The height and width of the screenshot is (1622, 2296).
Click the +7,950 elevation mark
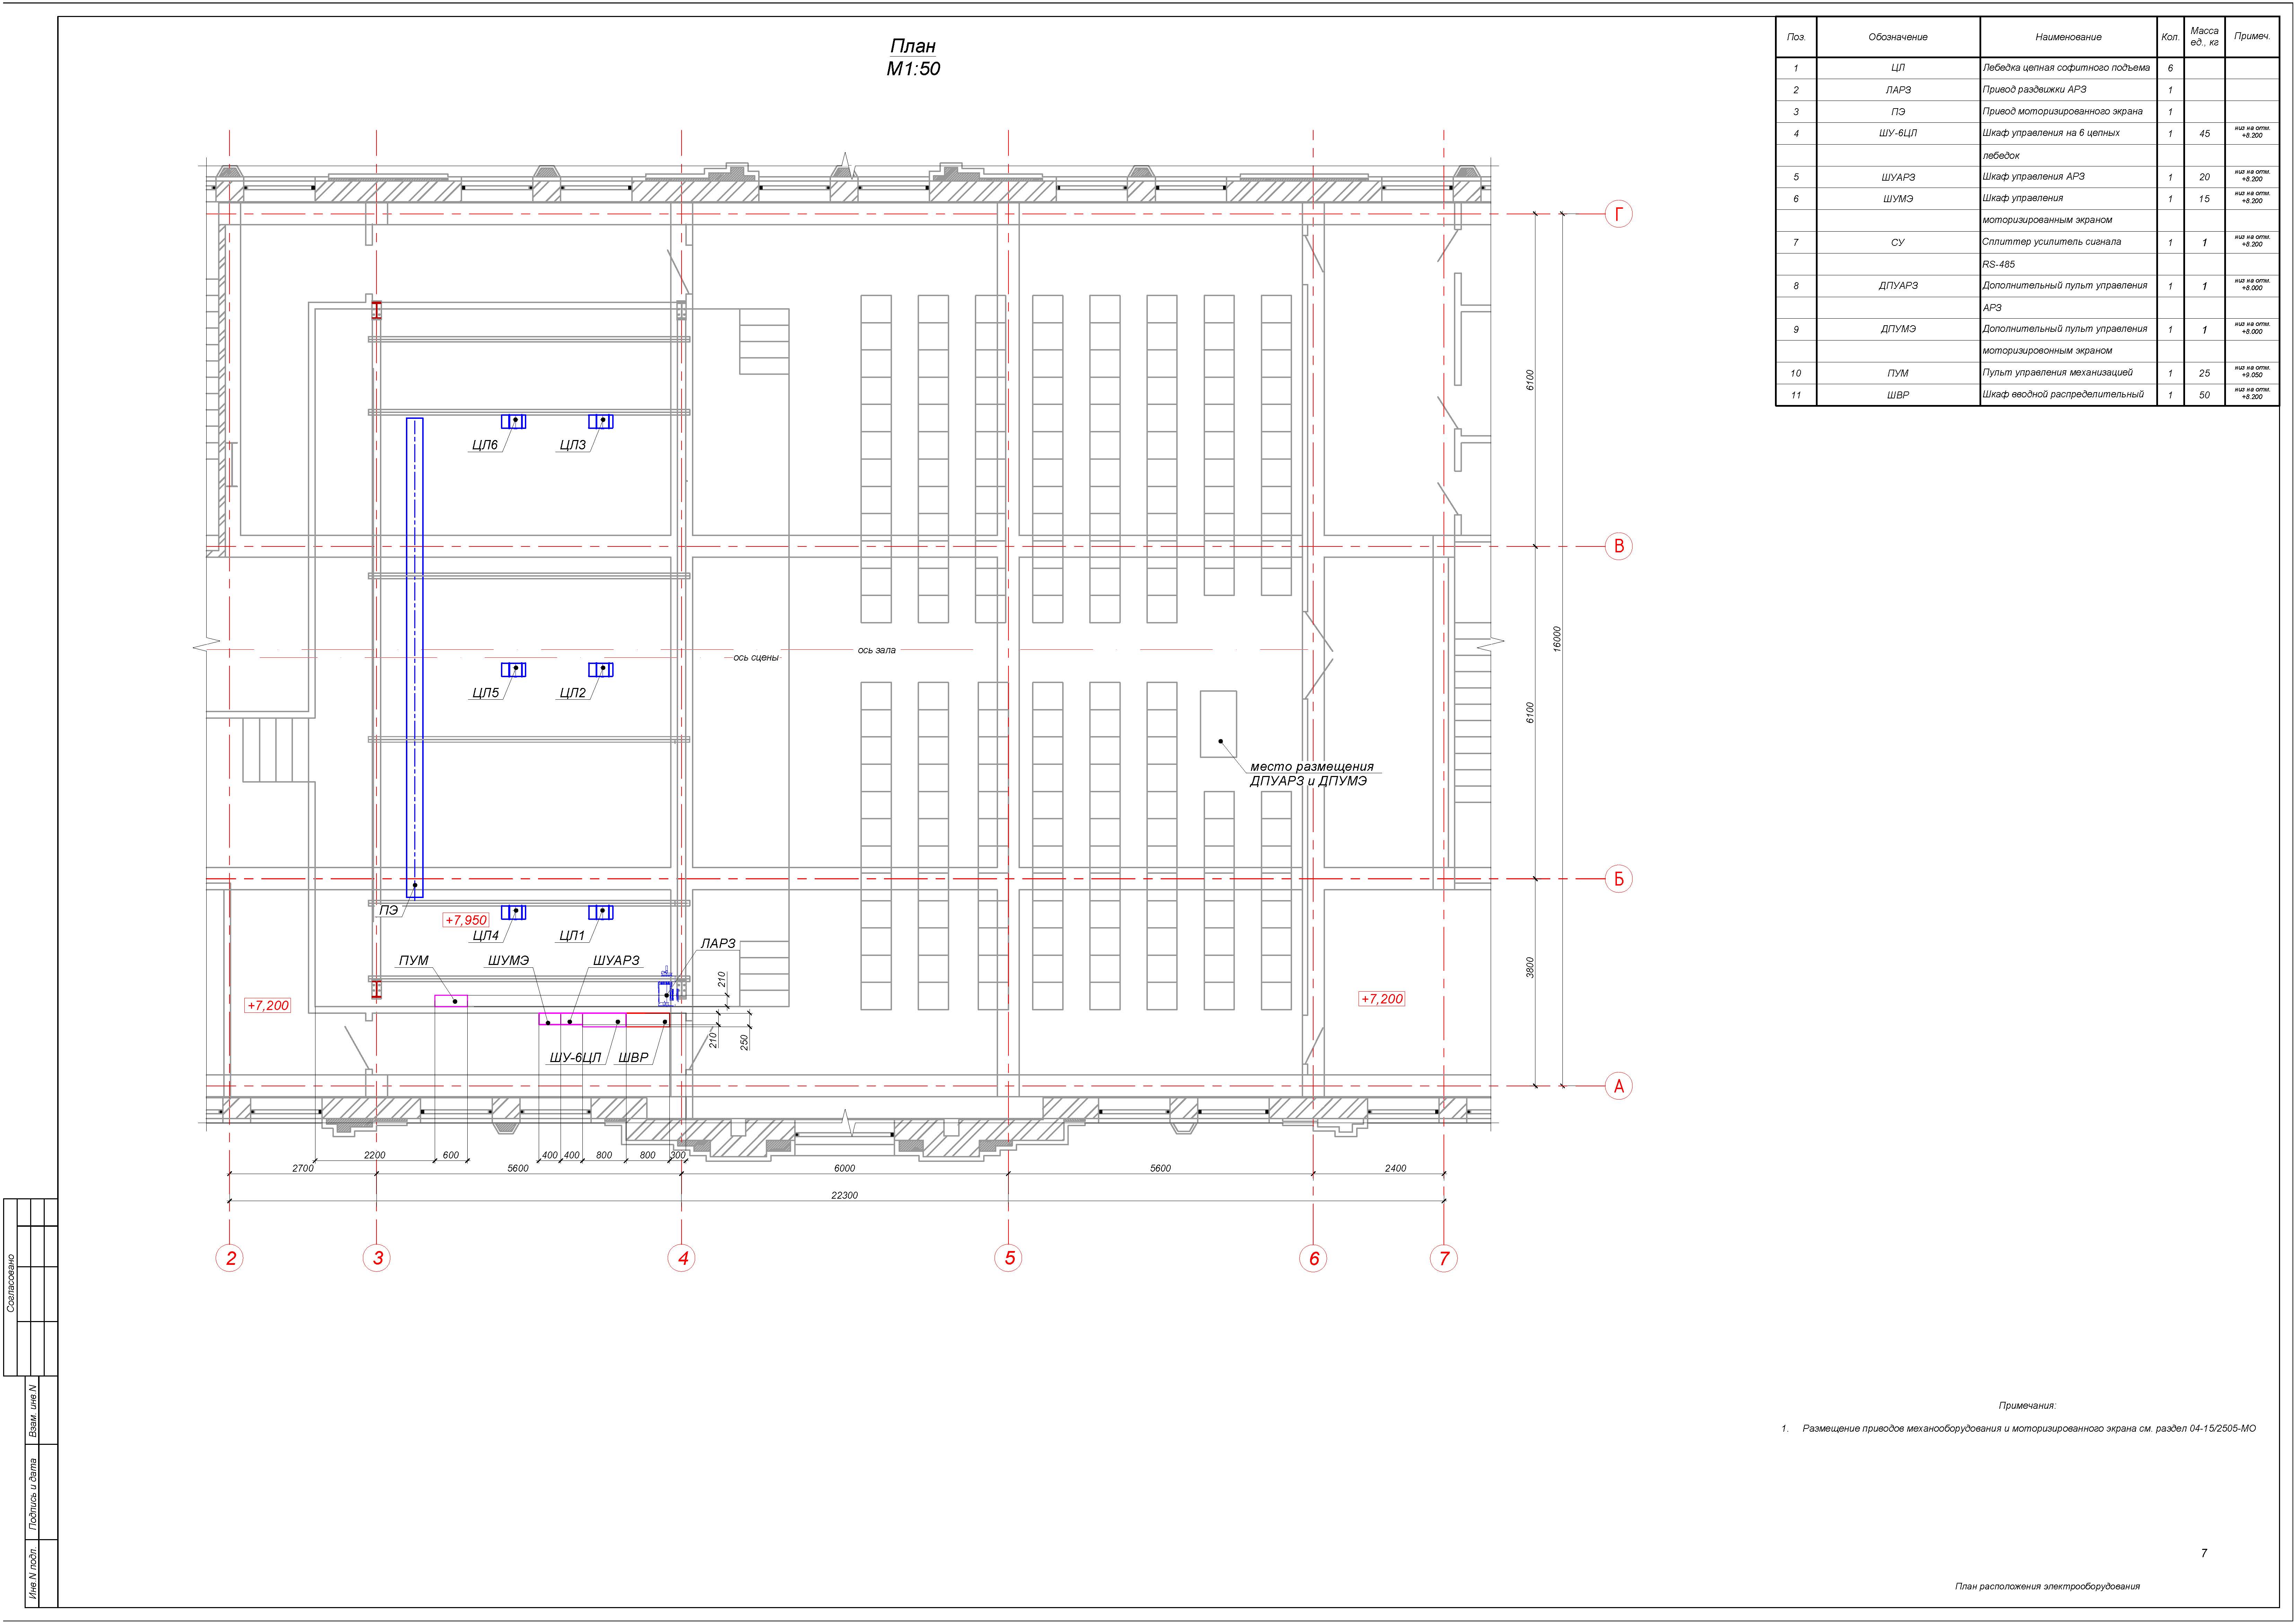point(466,920)
